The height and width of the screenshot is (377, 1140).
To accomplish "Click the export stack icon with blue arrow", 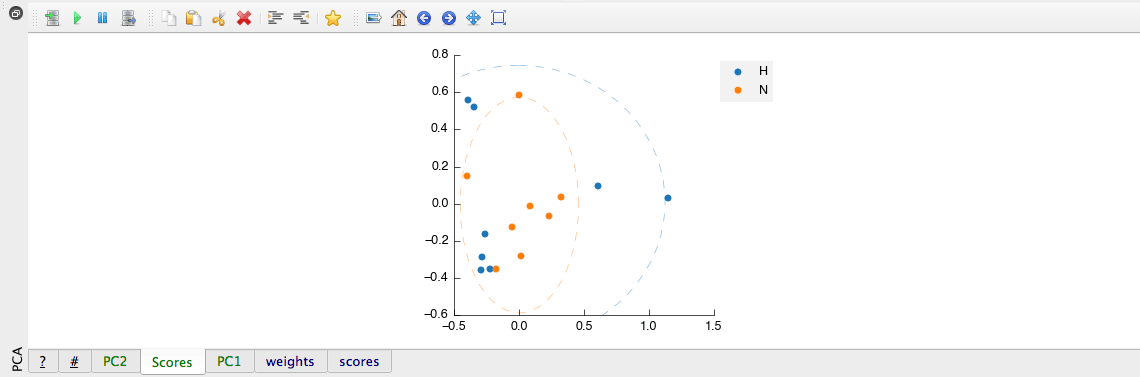I will [129, 18].
